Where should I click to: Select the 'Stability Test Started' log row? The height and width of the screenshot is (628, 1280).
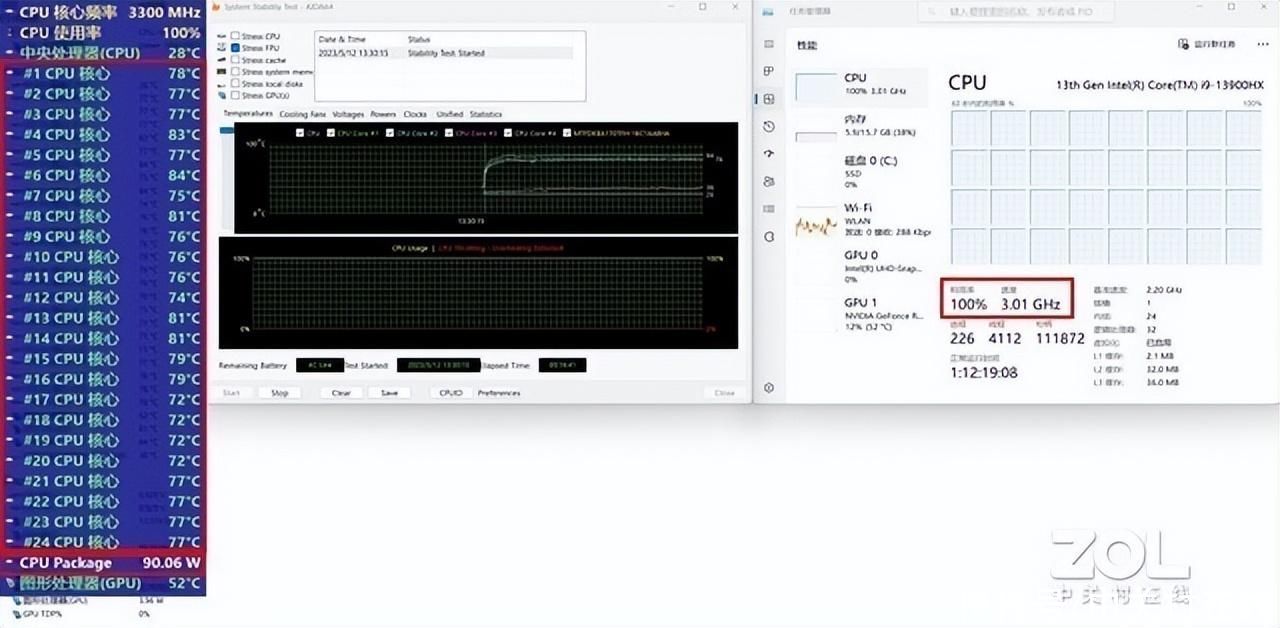point(444,53)
